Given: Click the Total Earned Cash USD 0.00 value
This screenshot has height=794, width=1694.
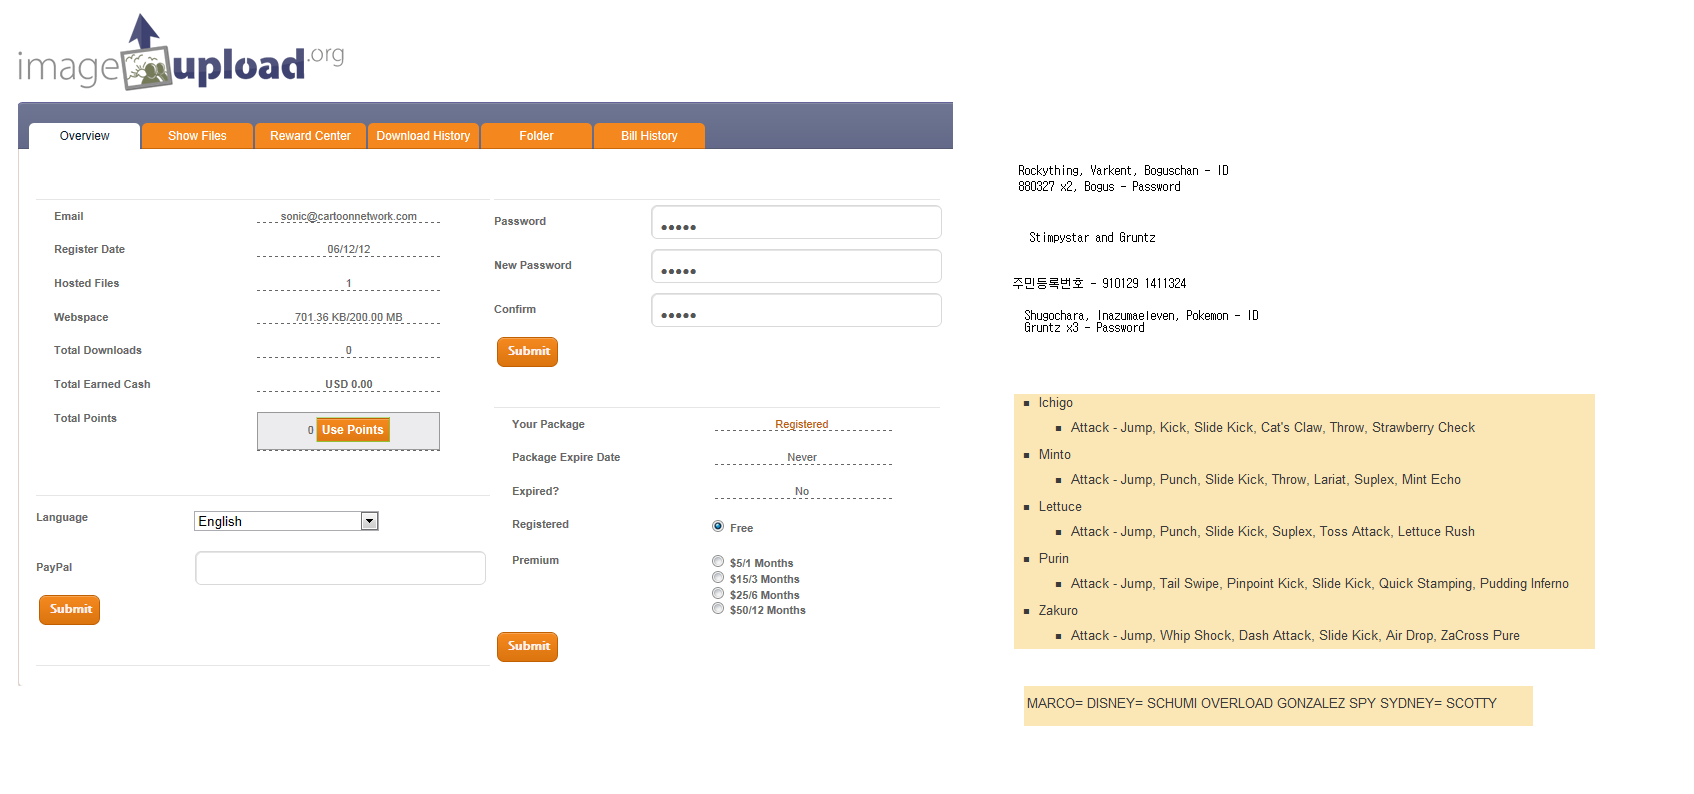Looking at the screenshot, I should 349,385.
